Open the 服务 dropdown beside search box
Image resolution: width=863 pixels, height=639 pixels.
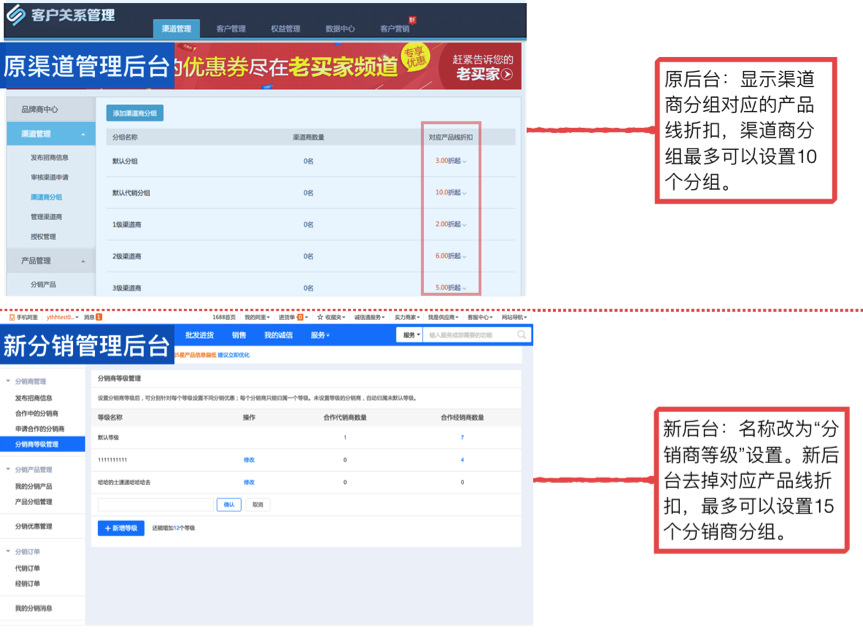coord(410,335)
